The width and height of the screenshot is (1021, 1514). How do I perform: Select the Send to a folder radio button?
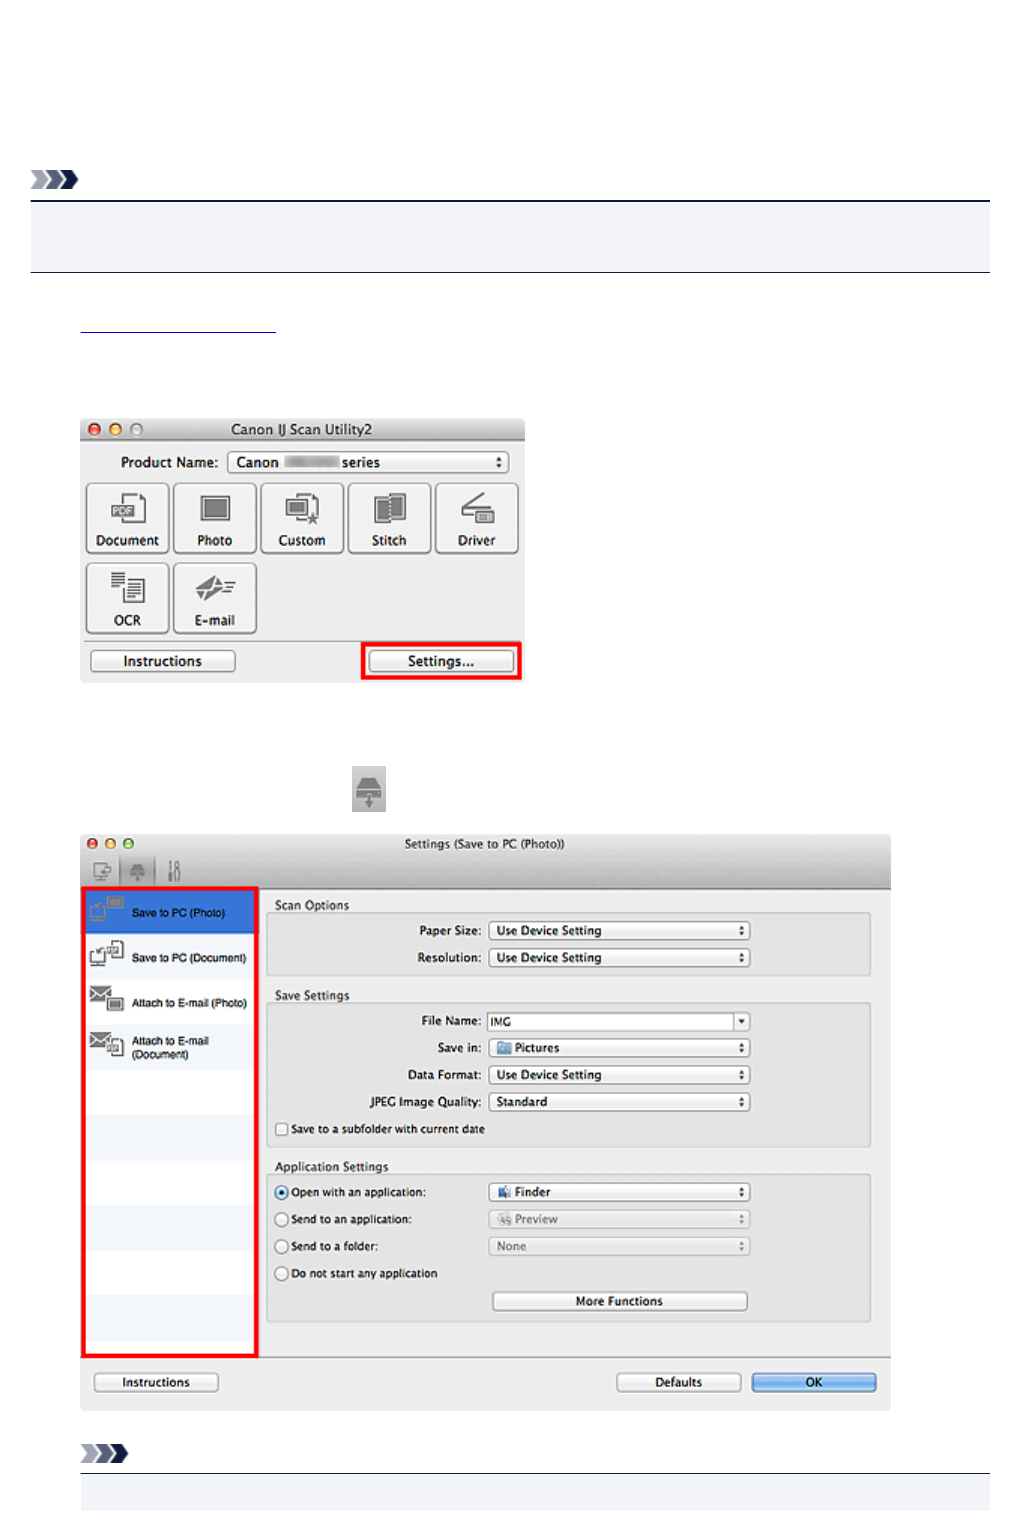282,1246
